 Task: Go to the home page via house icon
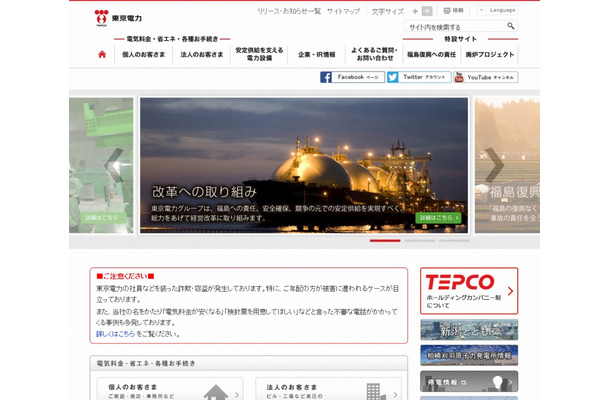102,54
